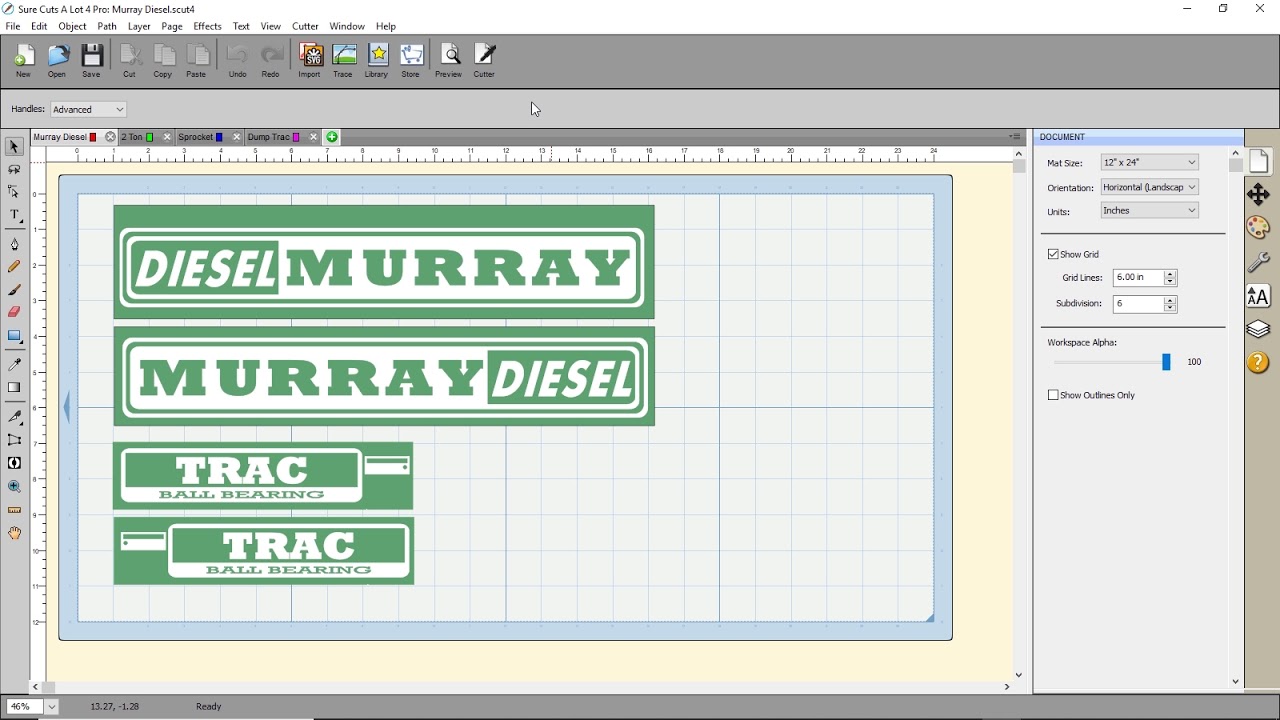Switch to the Dump Trac page tab
Viewport: 1280px width, 720px height.
(273, 137)
